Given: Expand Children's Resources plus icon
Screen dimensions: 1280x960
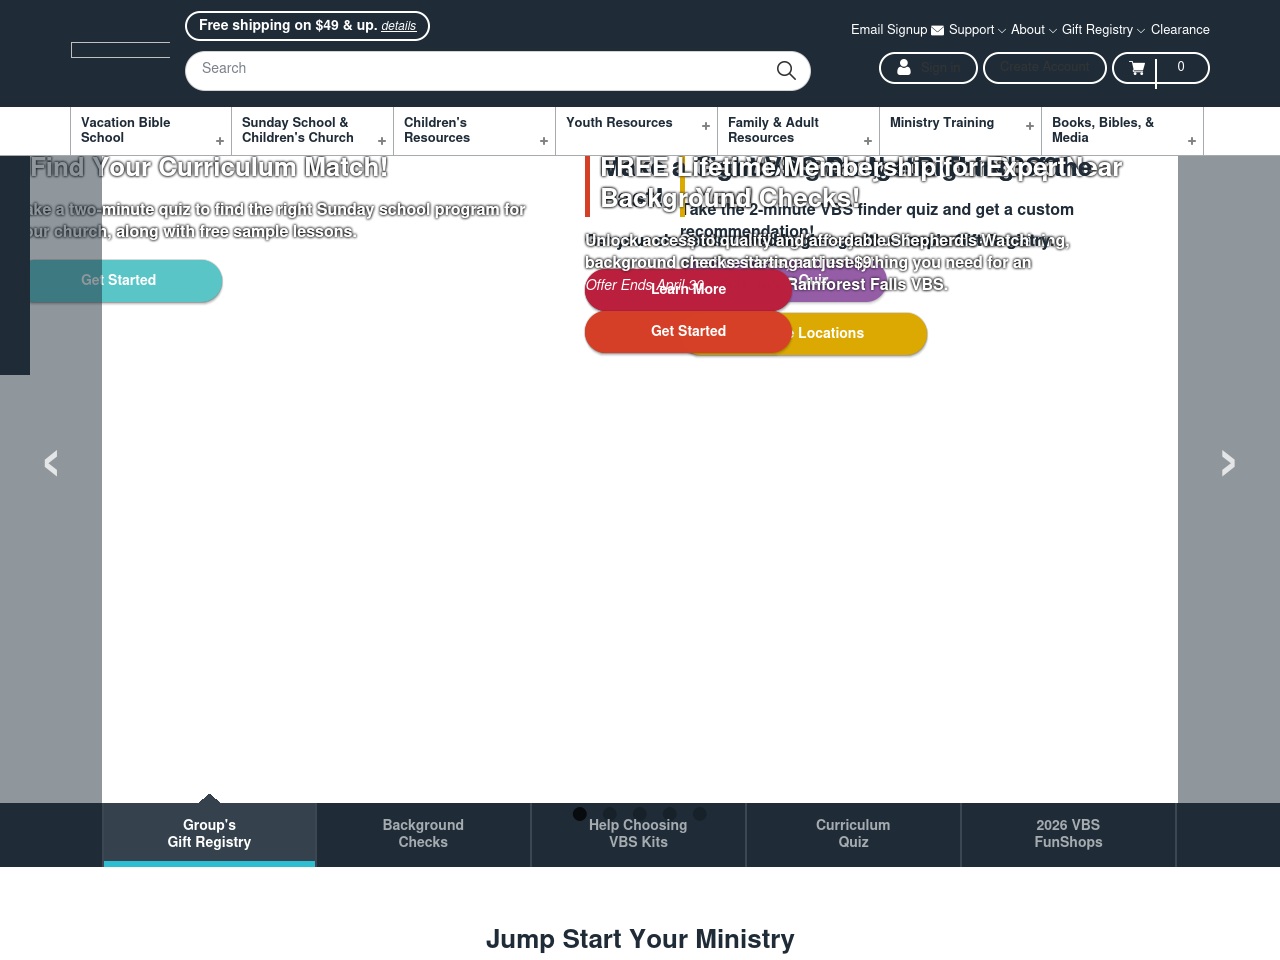Looking at the screenshot, I should click(x=544, y=141).
